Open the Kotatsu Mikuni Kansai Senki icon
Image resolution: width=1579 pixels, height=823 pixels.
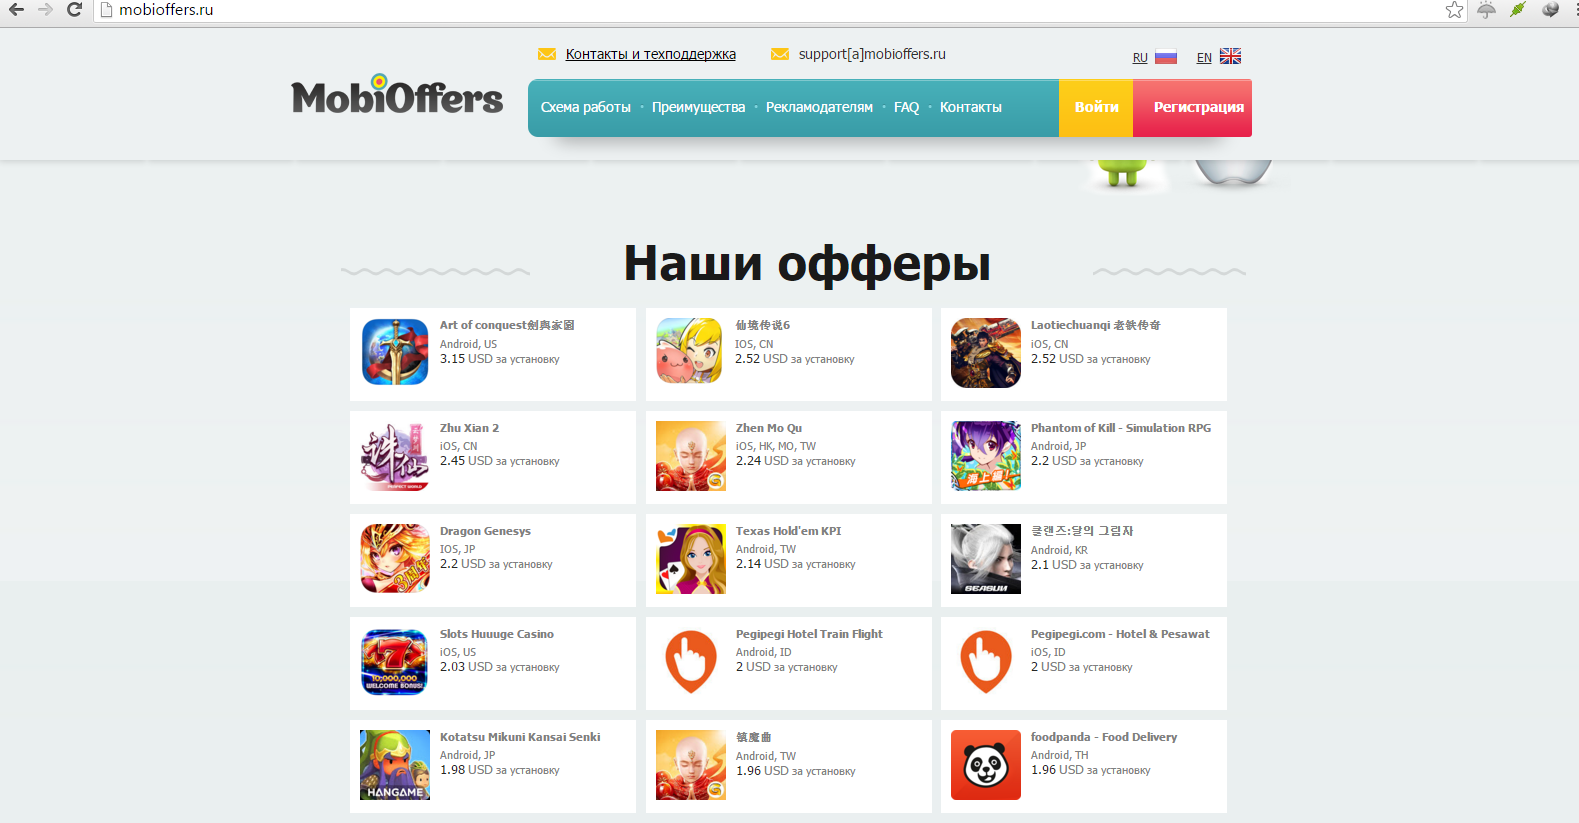(395, 765)
